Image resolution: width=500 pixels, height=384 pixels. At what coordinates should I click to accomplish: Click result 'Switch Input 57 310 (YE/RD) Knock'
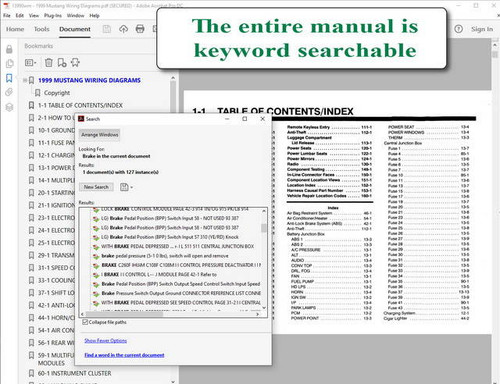click(170, 237)
